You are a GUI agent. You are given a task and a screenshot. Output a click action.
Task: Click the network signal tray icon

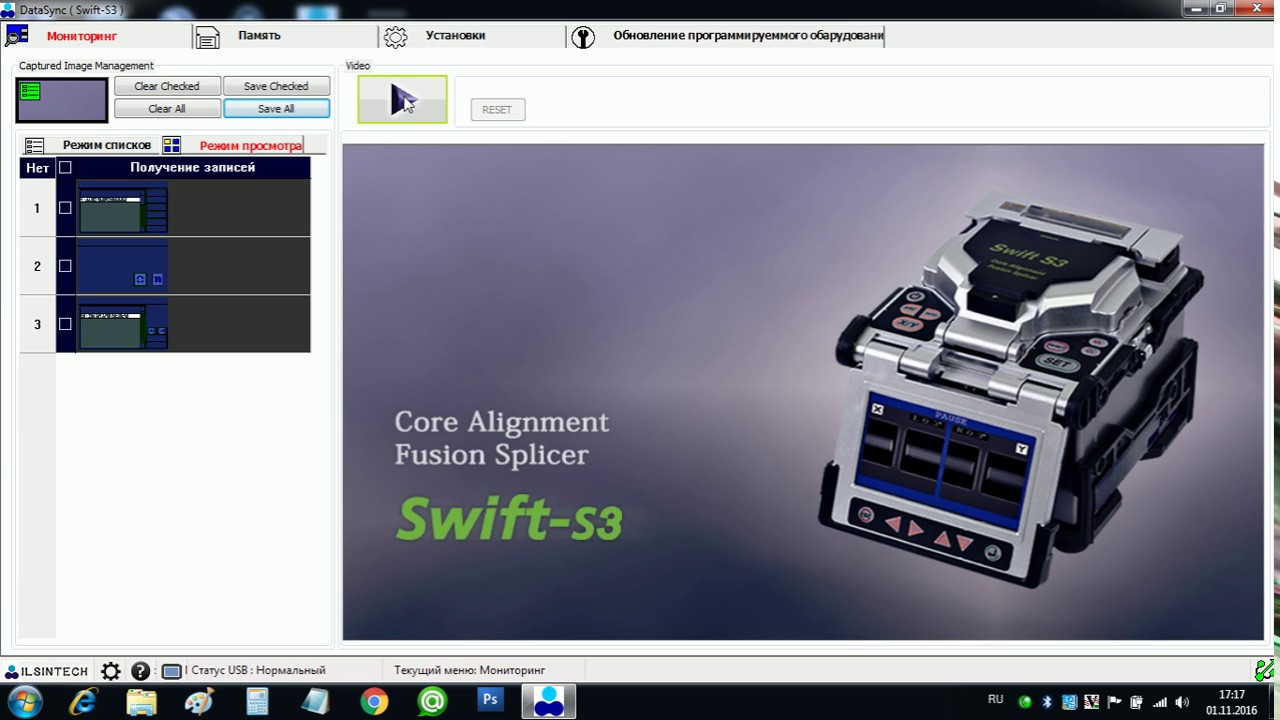pyautogui.click(x=1160, y=702)
